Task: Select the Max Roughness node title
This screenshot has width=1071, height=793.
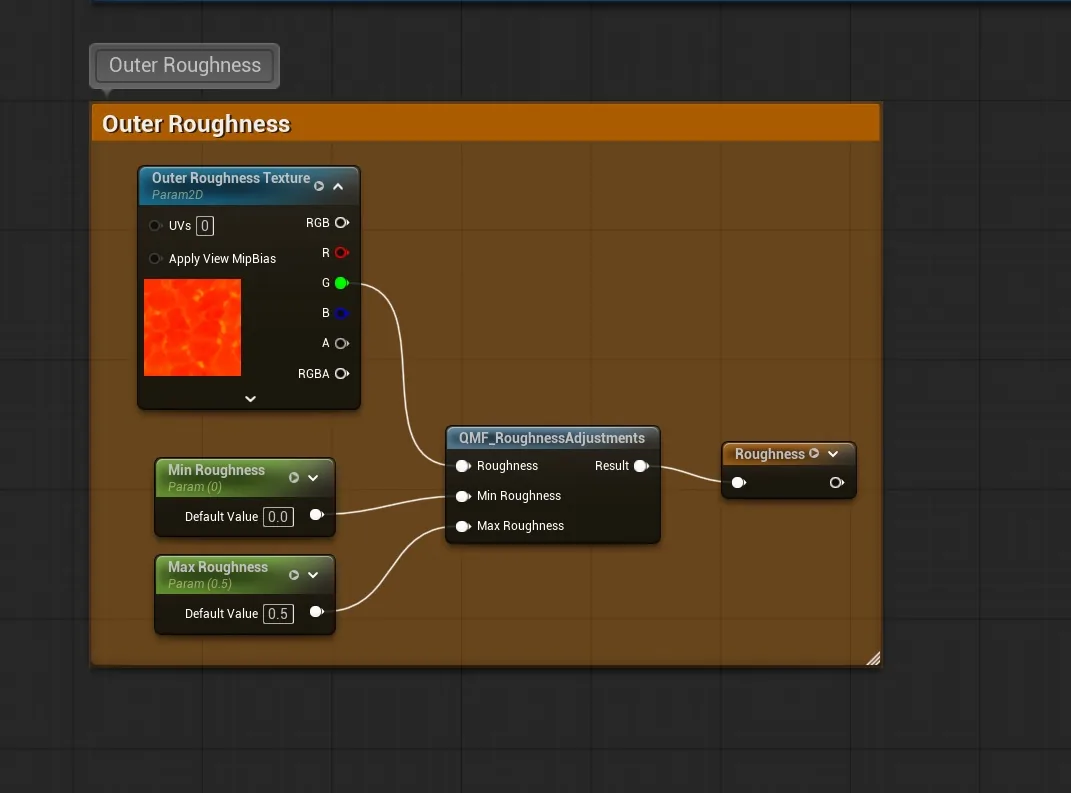Action: click(218, 567)
